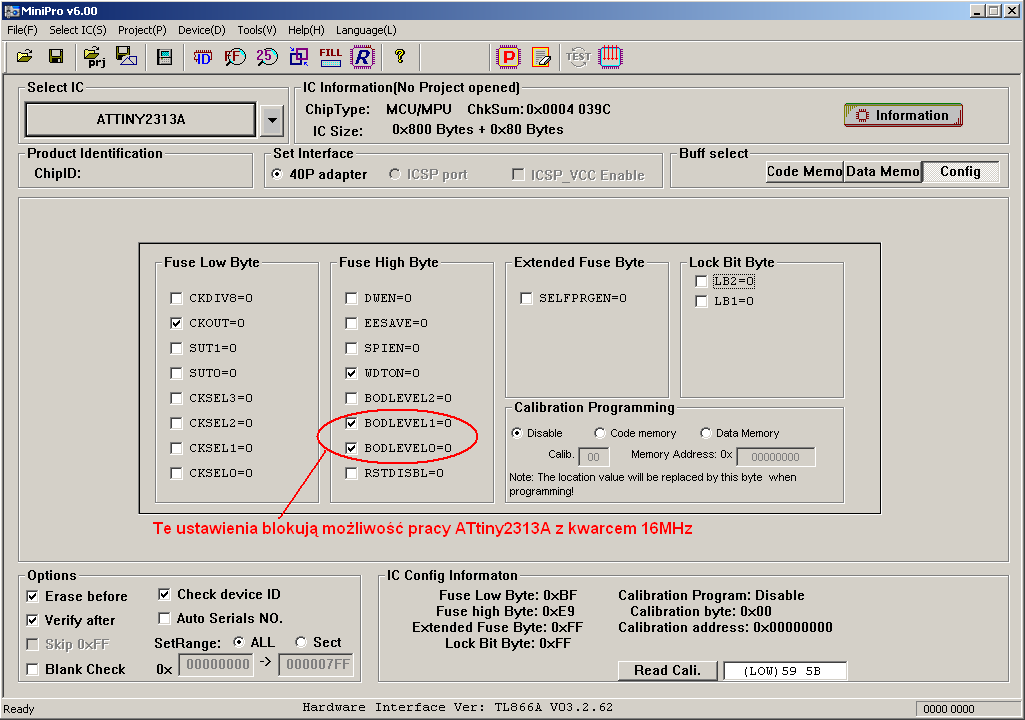Uncheck the BODLEVEL0=0 checkbox
Screen dimensions: 1025x720
point(351,448)
